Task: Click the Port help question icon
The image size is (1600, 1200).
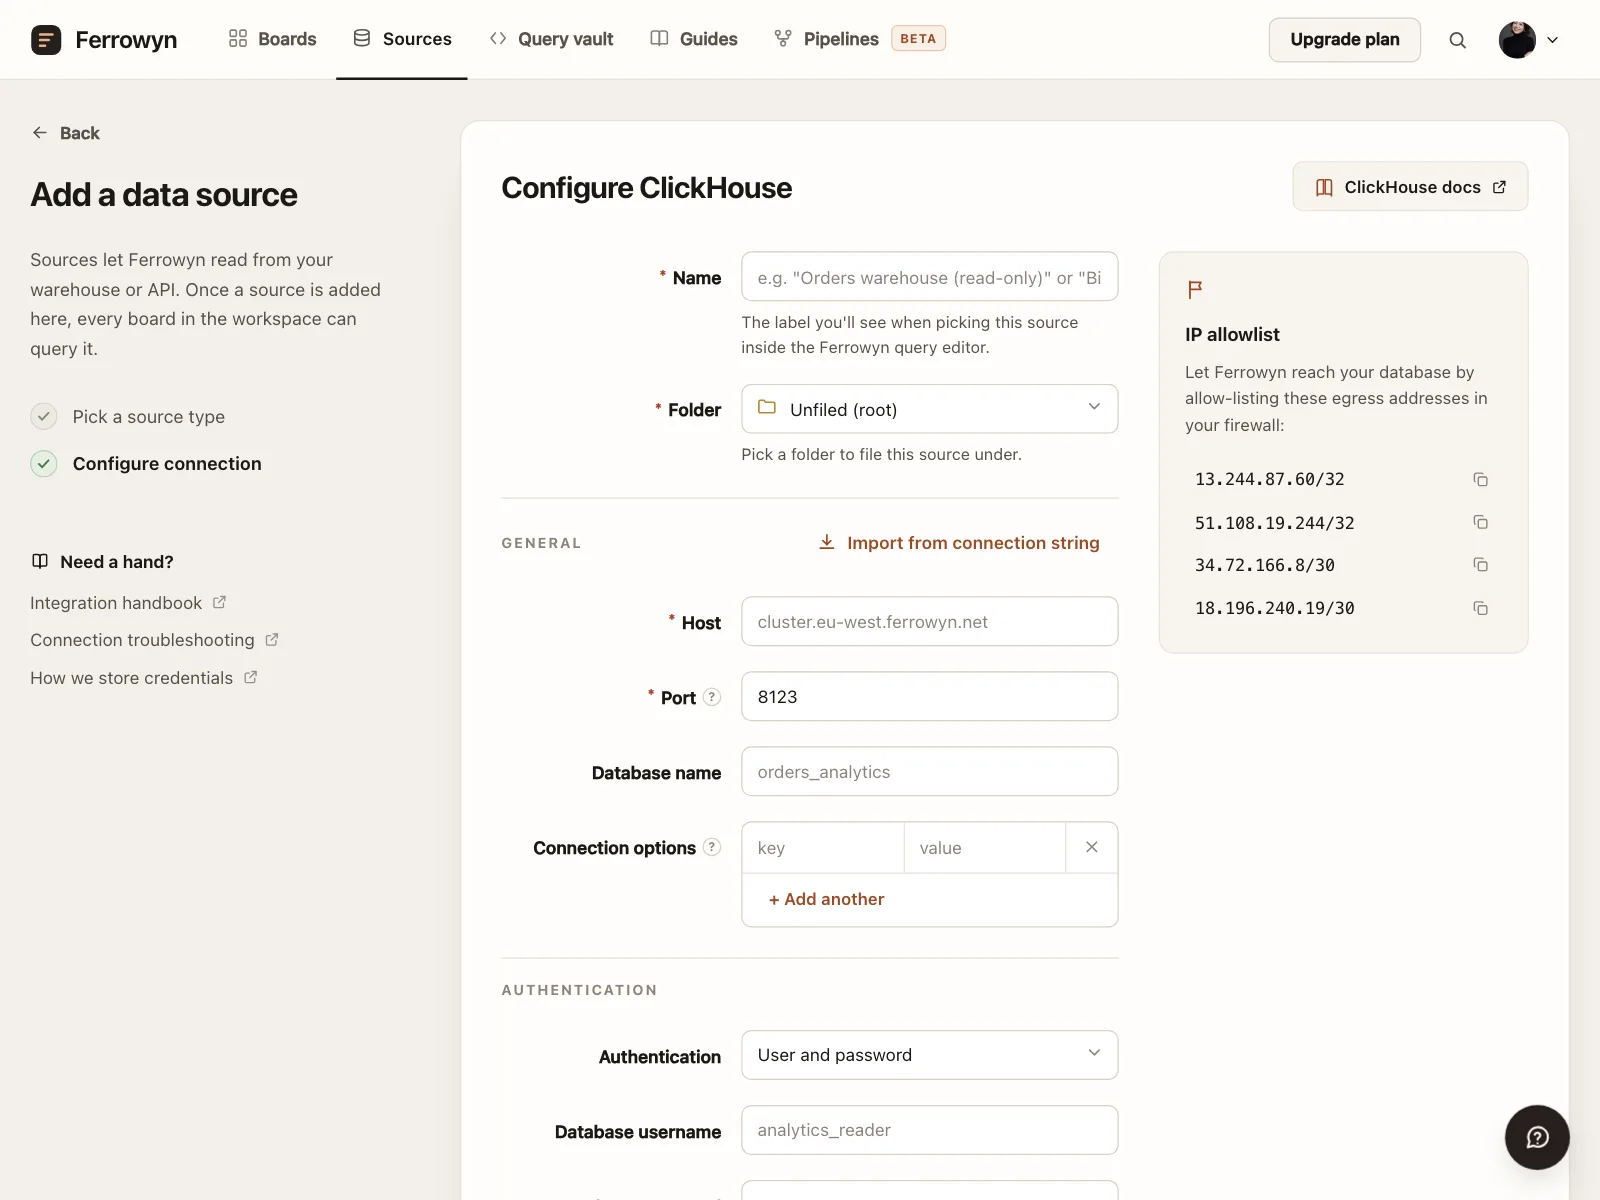Action: point(712,697)
